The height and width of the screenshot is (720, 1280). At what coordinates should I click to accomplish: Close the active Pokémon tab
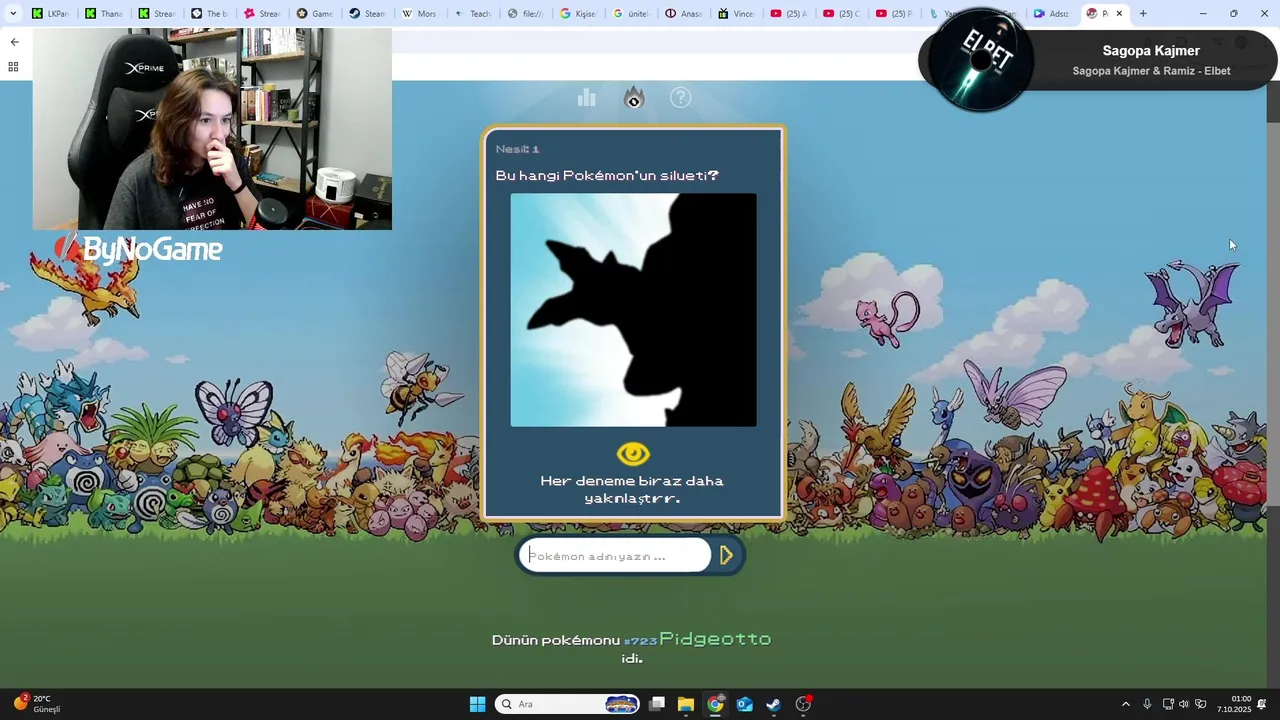pos(1119,14)
